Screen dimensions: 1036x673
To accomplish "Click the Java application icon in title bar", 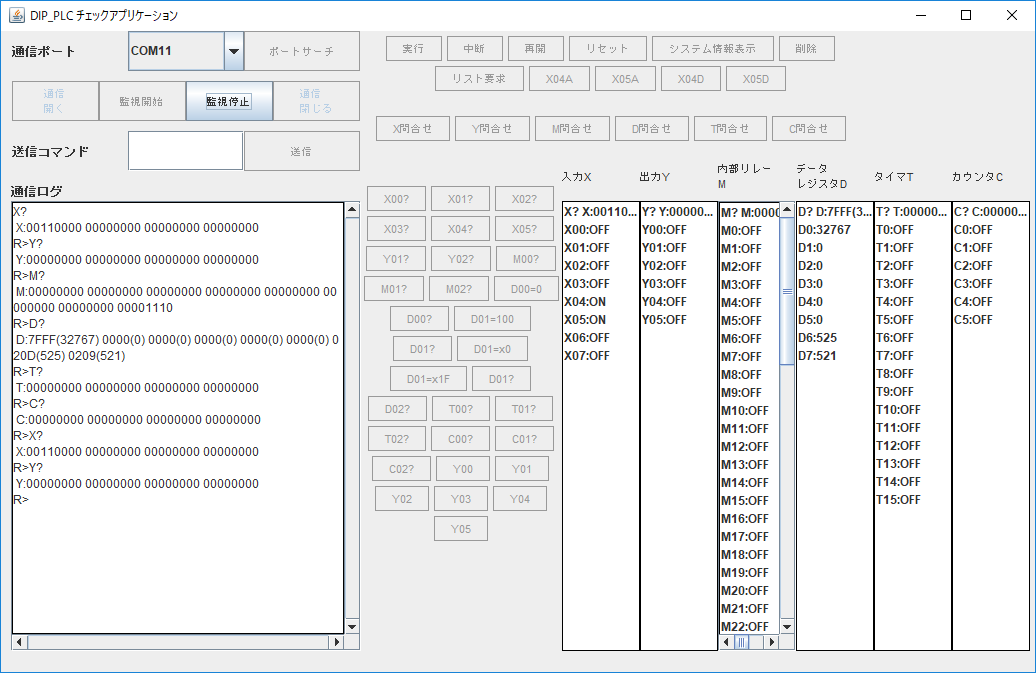I will [16, 15].
